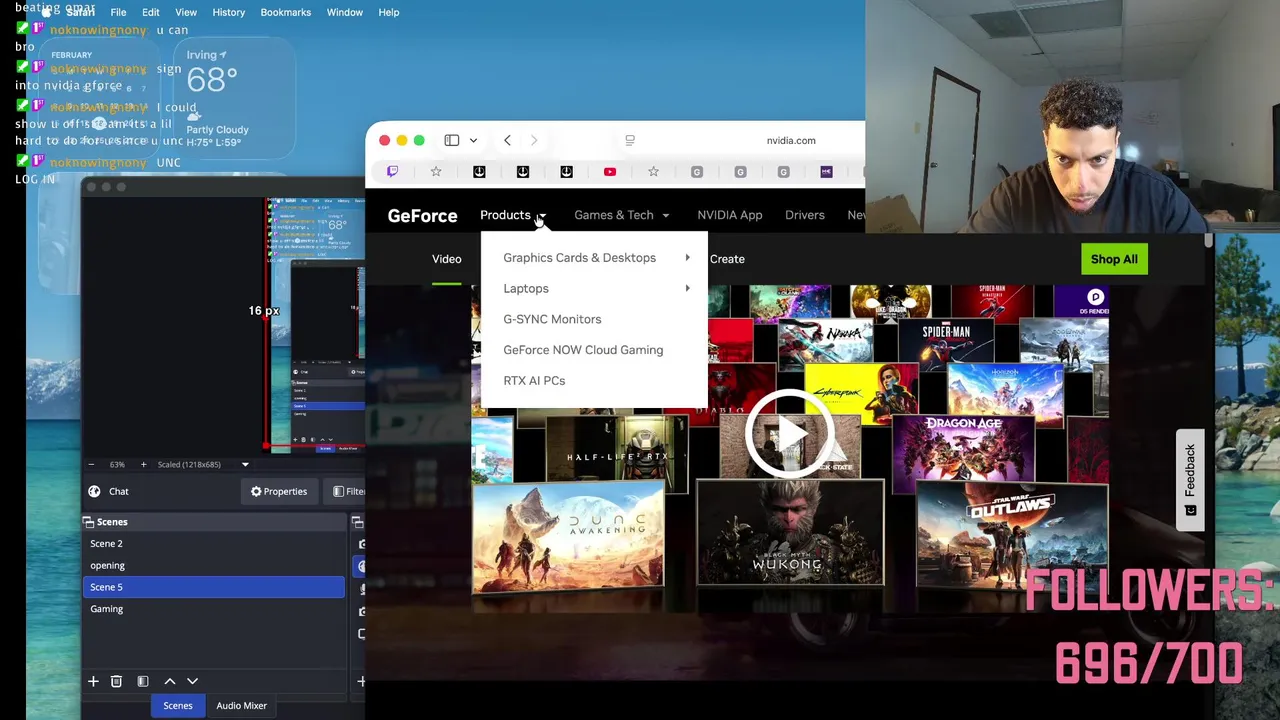Expand Graphics Cards & Desktops submenu arrow
Screen dimensions: 1280x720
687,258
